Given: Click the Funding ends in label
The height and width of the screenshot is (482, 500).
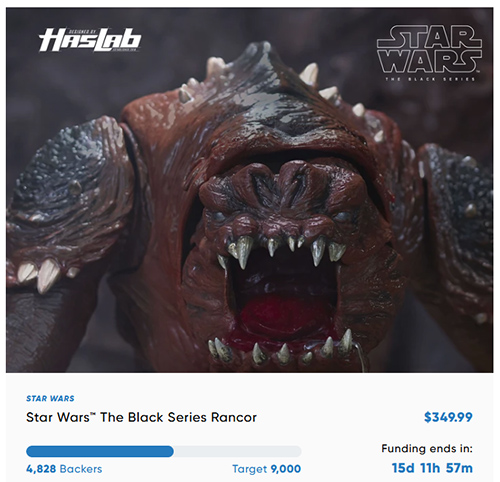Looking at the screenshot, I should [427, 449].
